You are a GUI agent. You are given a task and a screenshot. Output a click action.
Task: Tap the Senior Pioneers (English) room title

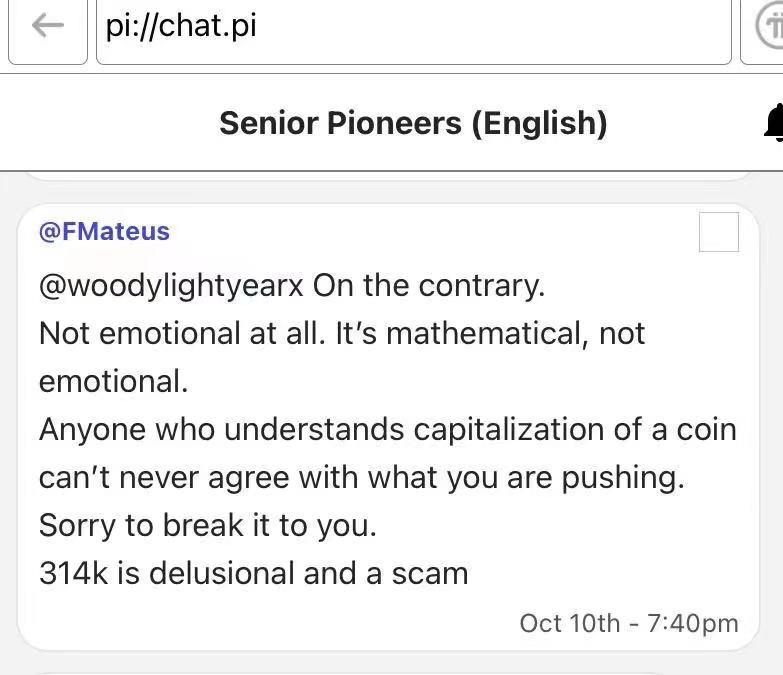[x=413, y=123]
